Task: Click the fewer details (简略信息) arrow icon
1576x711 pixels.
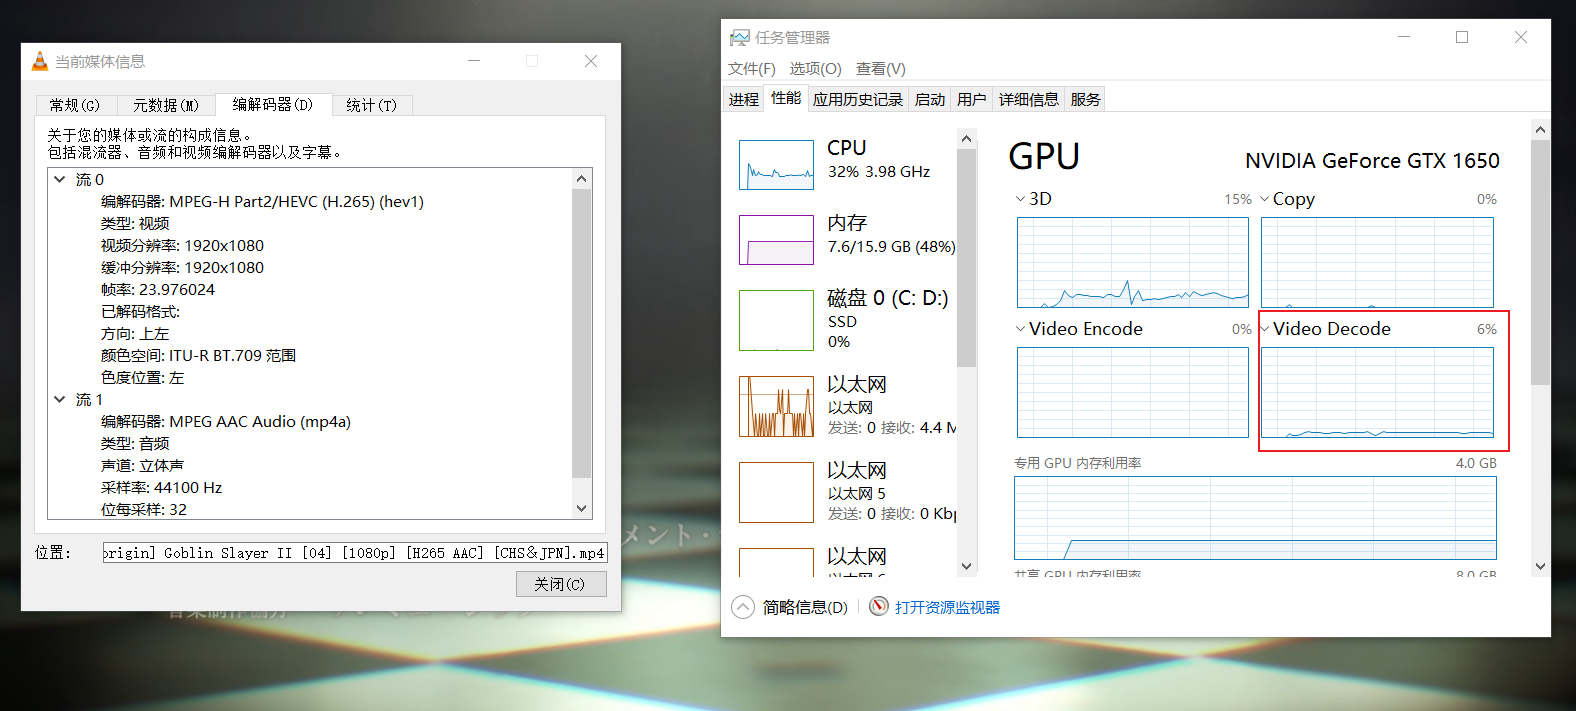Action: (x=743, y=607)
